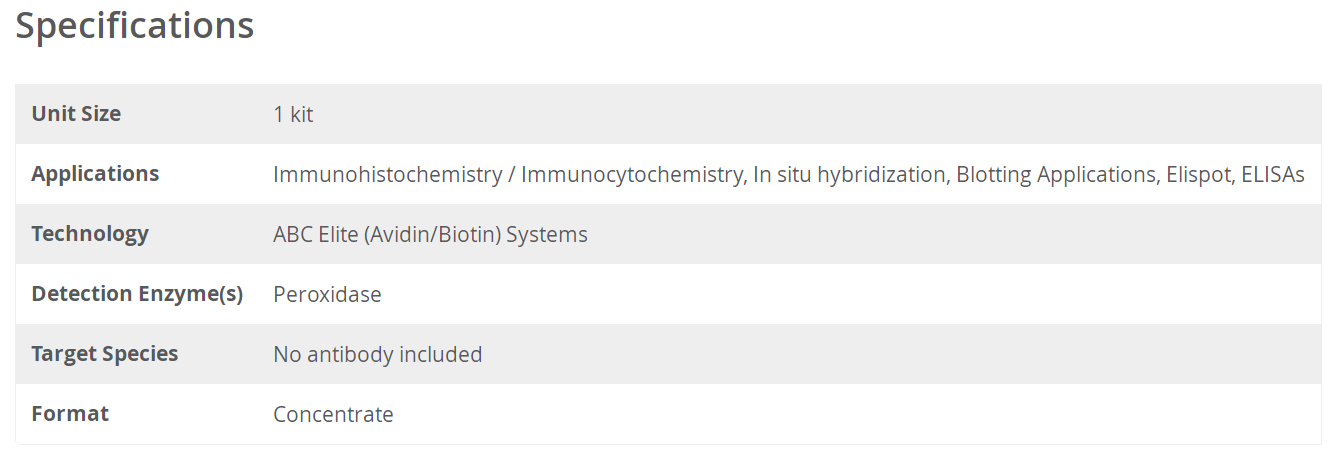1341x466 pixels.
Task: Click the ELISAs application entry
Action: (x=1272, y=175)
